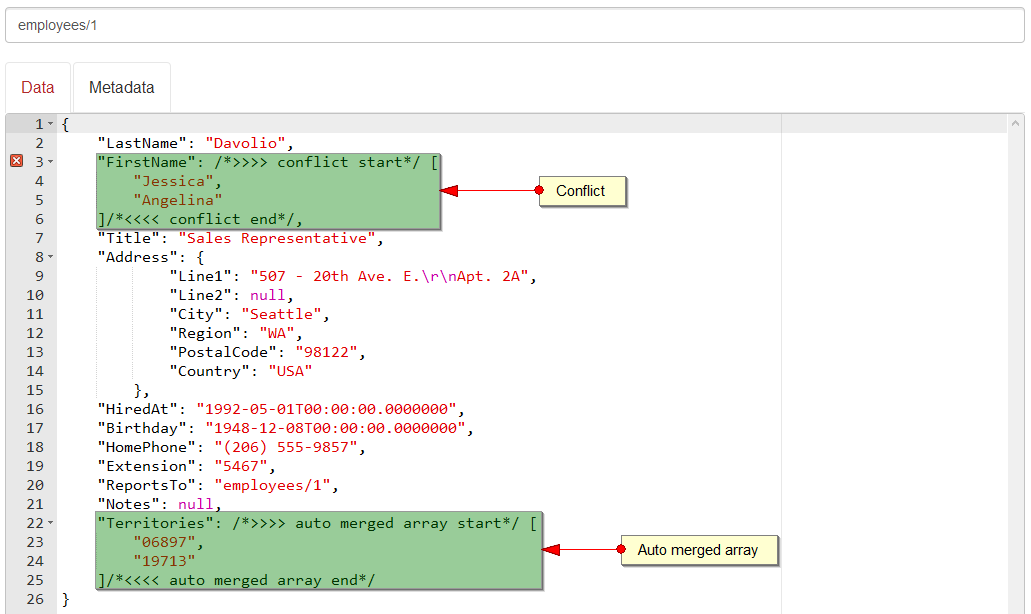Viewport: 1031px width, 614px height.
Task: Click the null value of Line2
Action: tap(268, 295)
